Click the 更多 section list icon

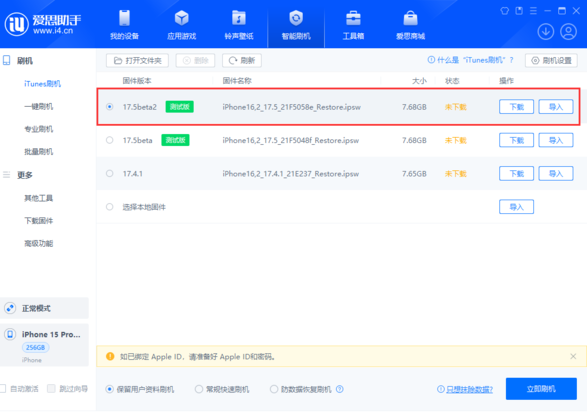(6, 174)
